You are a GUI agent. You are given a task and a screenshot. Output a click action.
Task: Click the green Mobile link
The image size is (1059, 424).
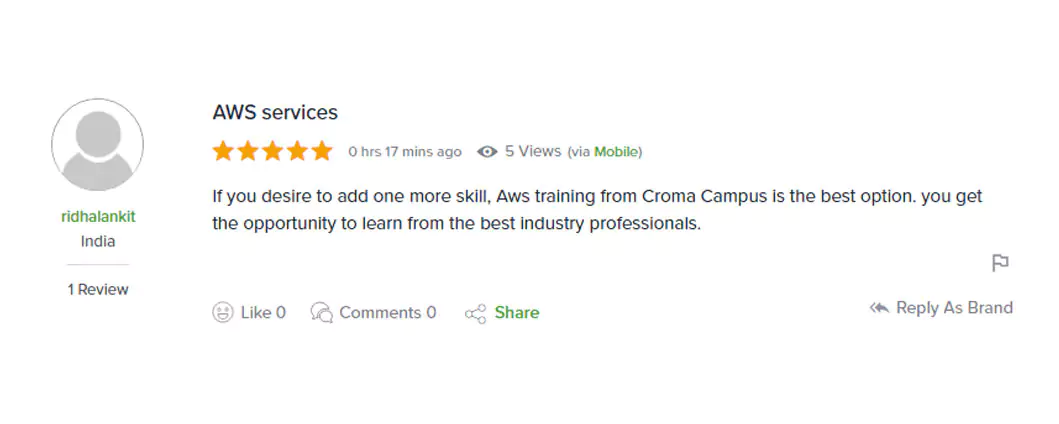pos(616,152)
